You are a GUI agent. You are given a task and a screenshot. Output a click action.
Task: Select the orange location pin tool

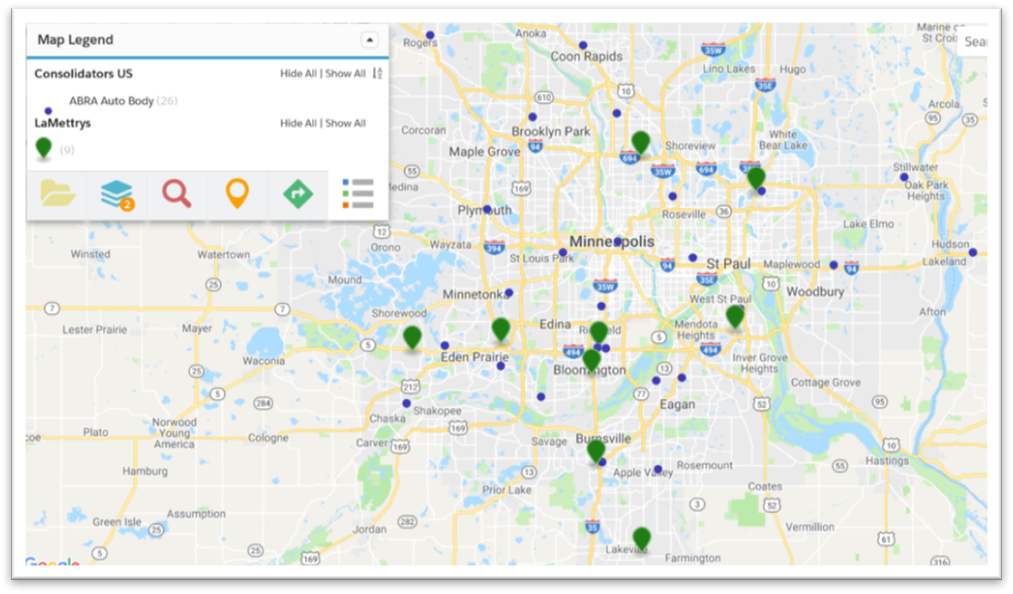tap(237, 193)
